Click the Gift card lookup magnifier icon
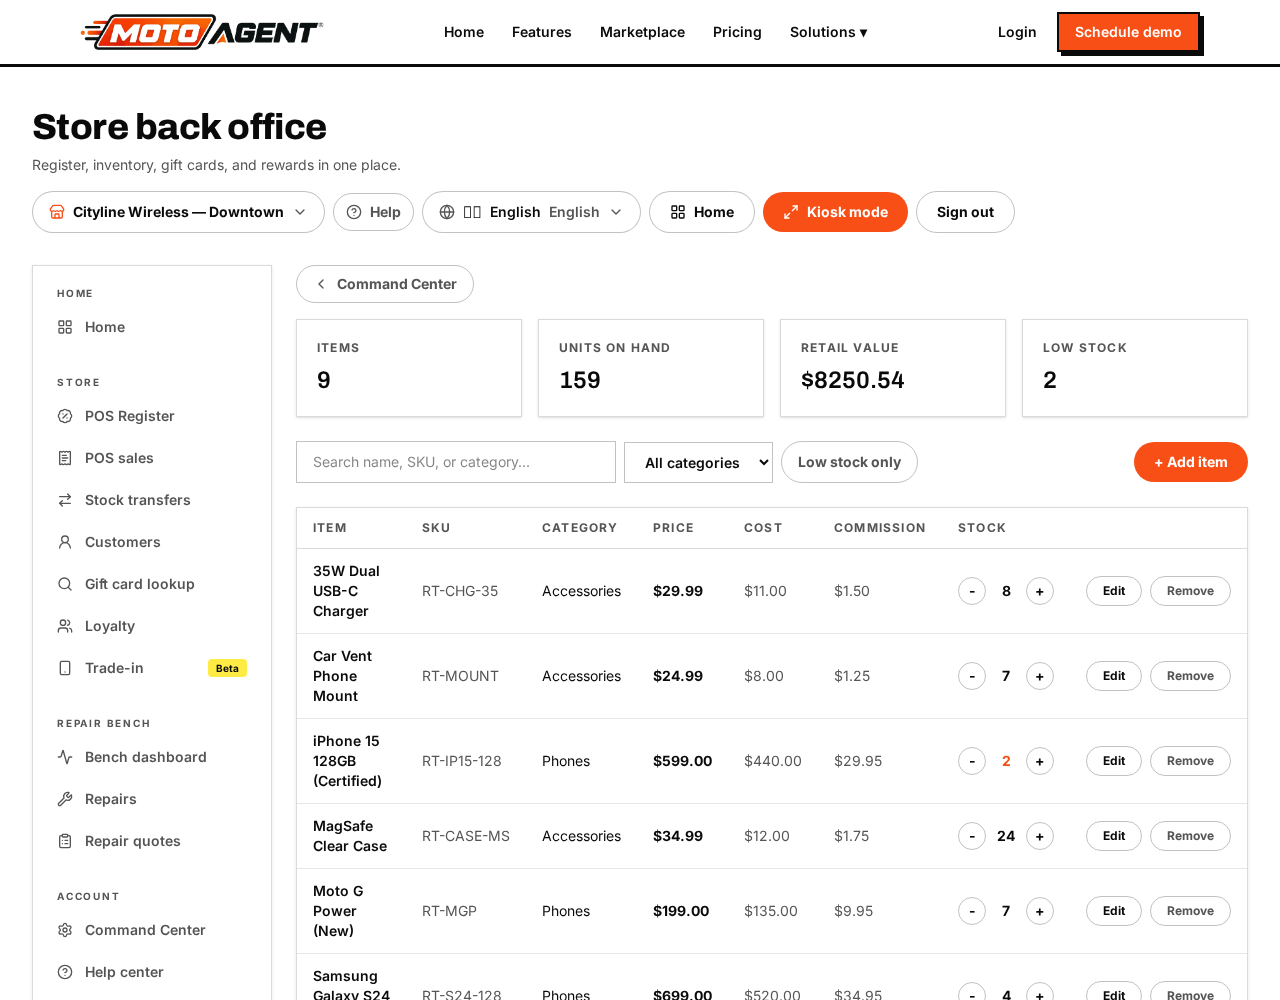 click(x=65, y=584)
